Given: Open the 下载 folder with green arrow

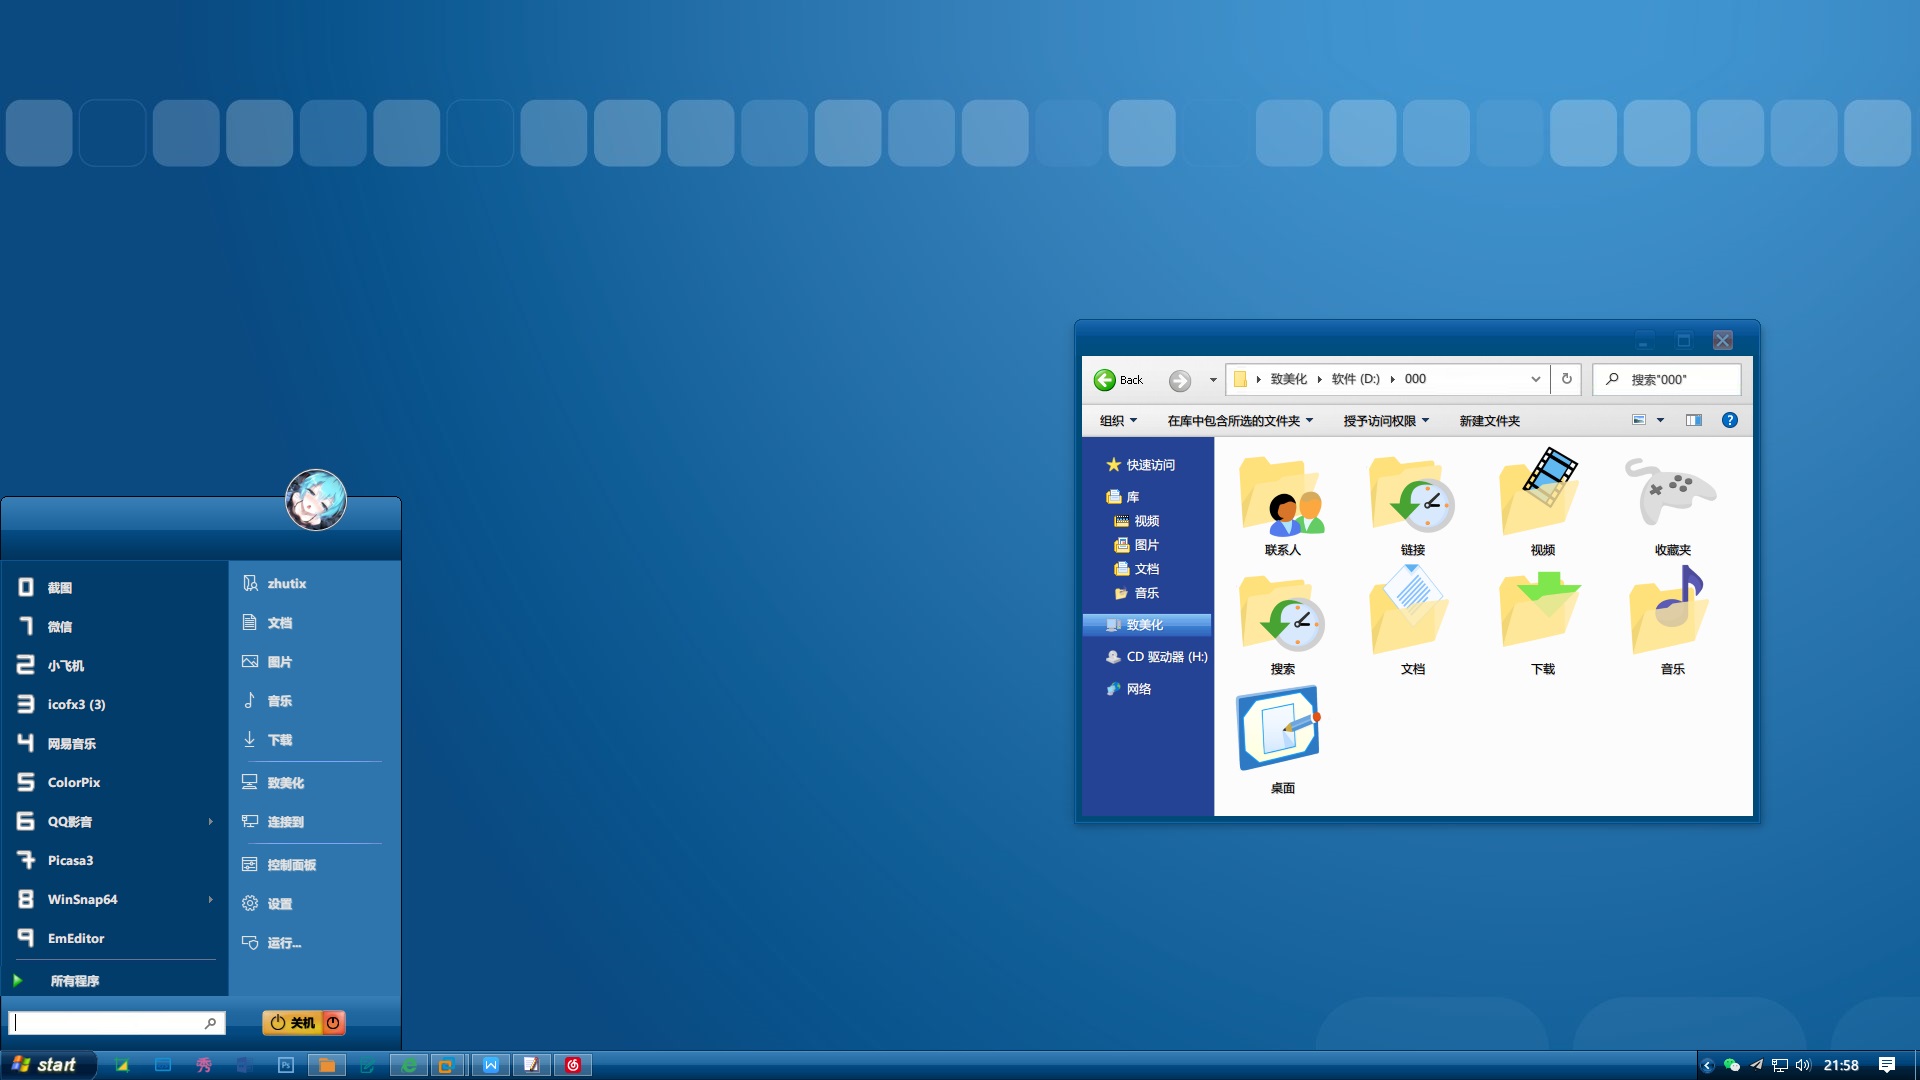Looking at the screenshot, I should 1542,611.
